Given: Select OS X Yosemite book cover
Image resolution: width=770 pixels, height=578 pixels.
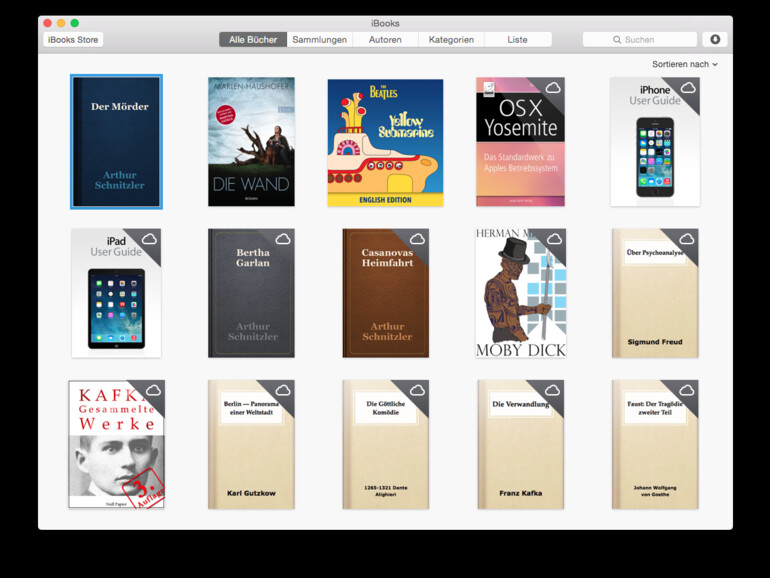Looking at the screenshot, I should pyautogui.click(x=520, y=142).
